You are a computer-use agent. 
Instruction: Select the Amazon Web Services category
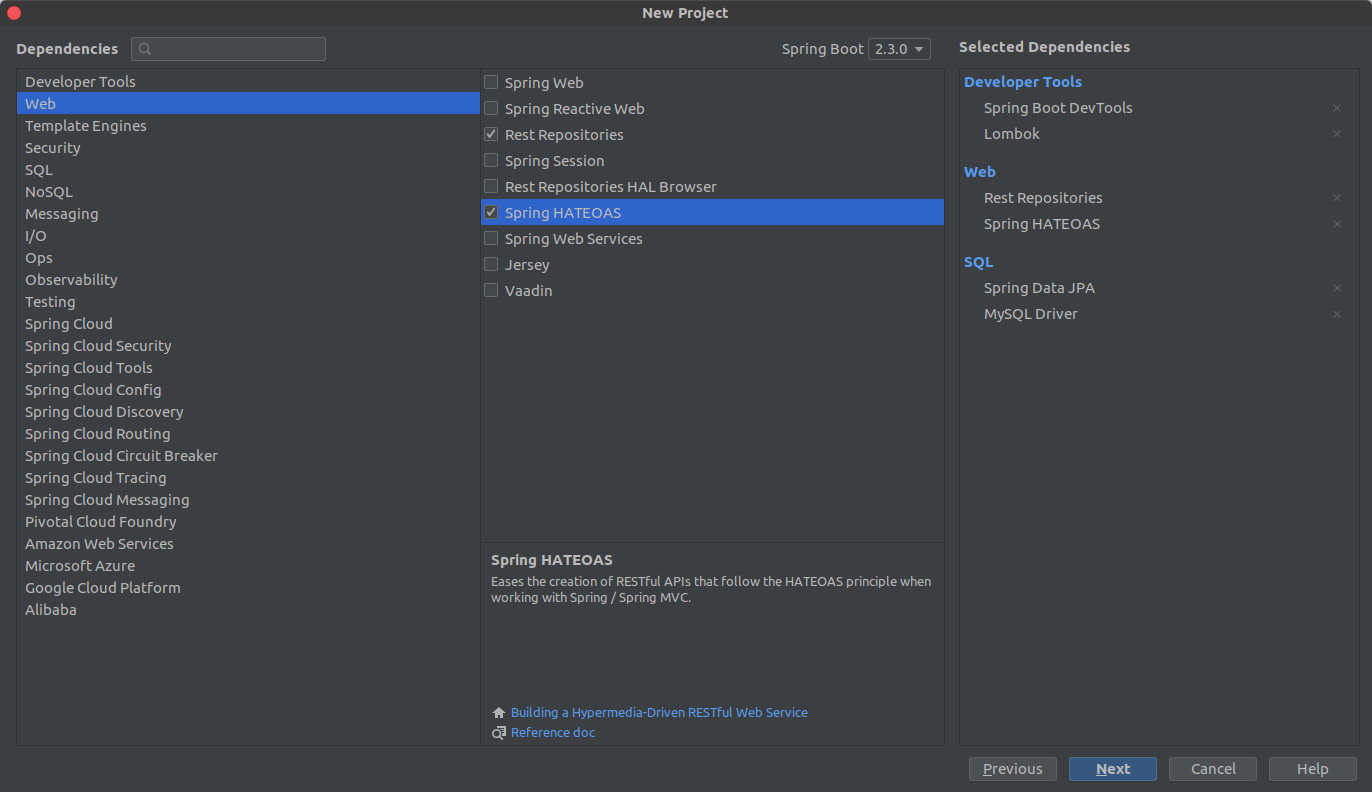(x=248, y=544)
